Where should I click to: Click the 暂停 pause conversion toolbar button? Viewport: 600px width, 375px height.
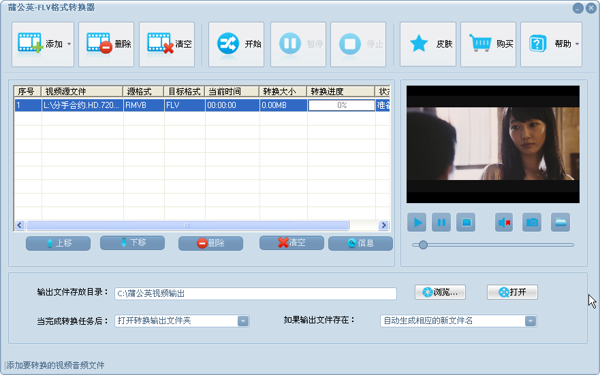point(298,44)
